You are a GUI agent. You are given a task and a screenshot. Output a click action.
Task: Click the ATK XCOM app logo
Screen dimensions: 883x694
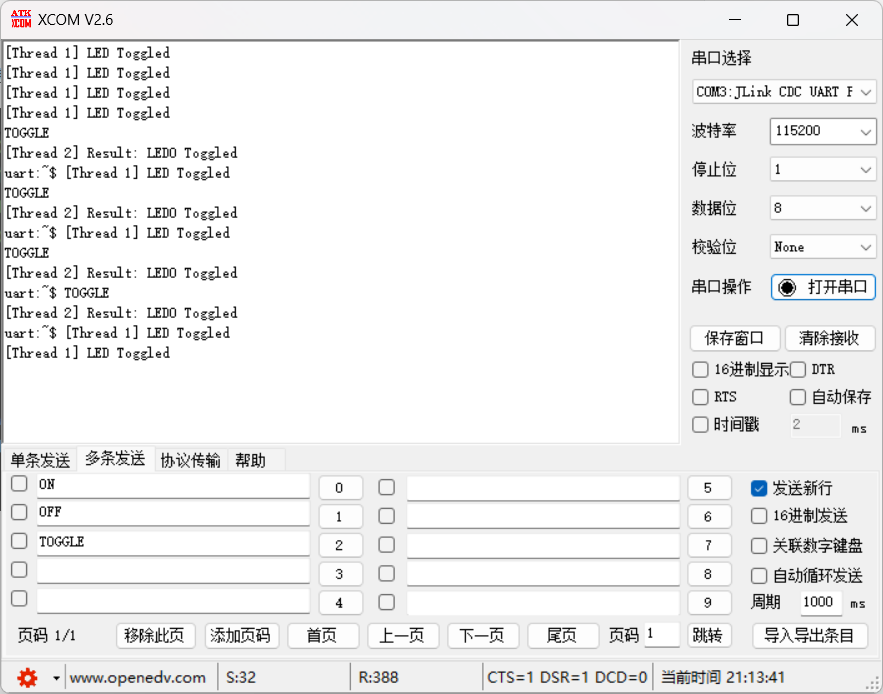(x=21, y=19)
